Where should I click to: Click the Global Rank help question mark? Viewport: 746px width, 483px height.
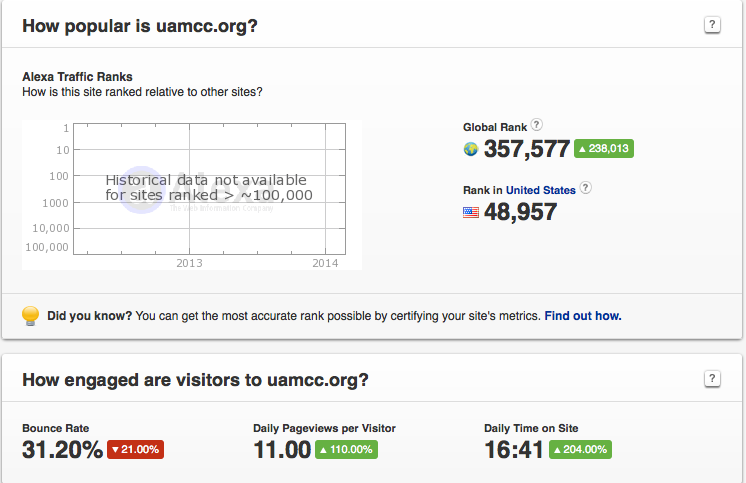pyautogui.click(x=536, y=125)
